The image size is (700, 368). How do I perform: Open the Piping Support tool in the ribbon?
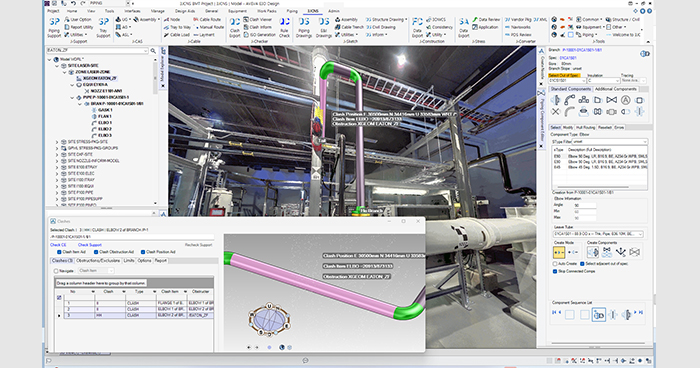(x=54, y=27)
